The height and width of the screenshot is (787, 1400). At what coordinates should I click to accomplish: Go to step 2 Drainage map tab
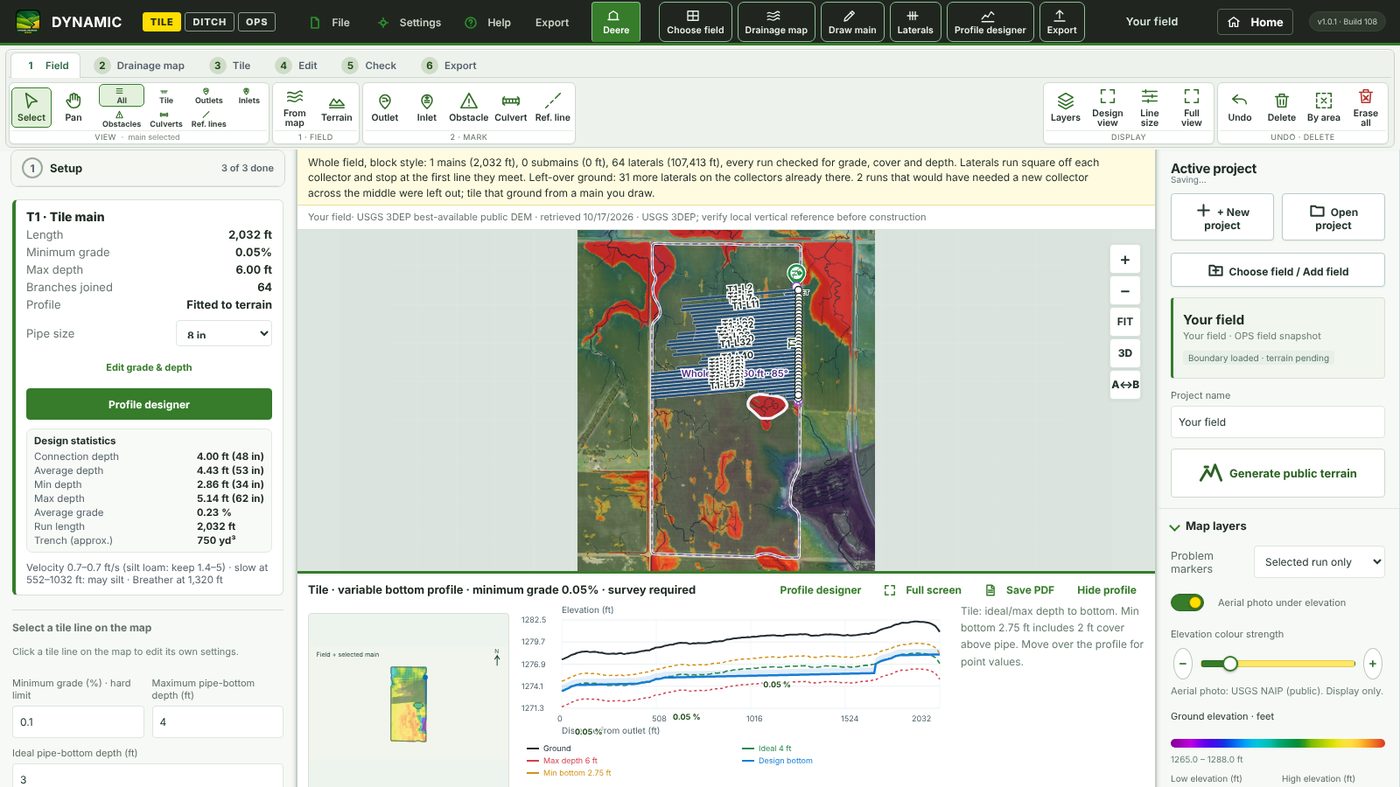tap(140, 65)
